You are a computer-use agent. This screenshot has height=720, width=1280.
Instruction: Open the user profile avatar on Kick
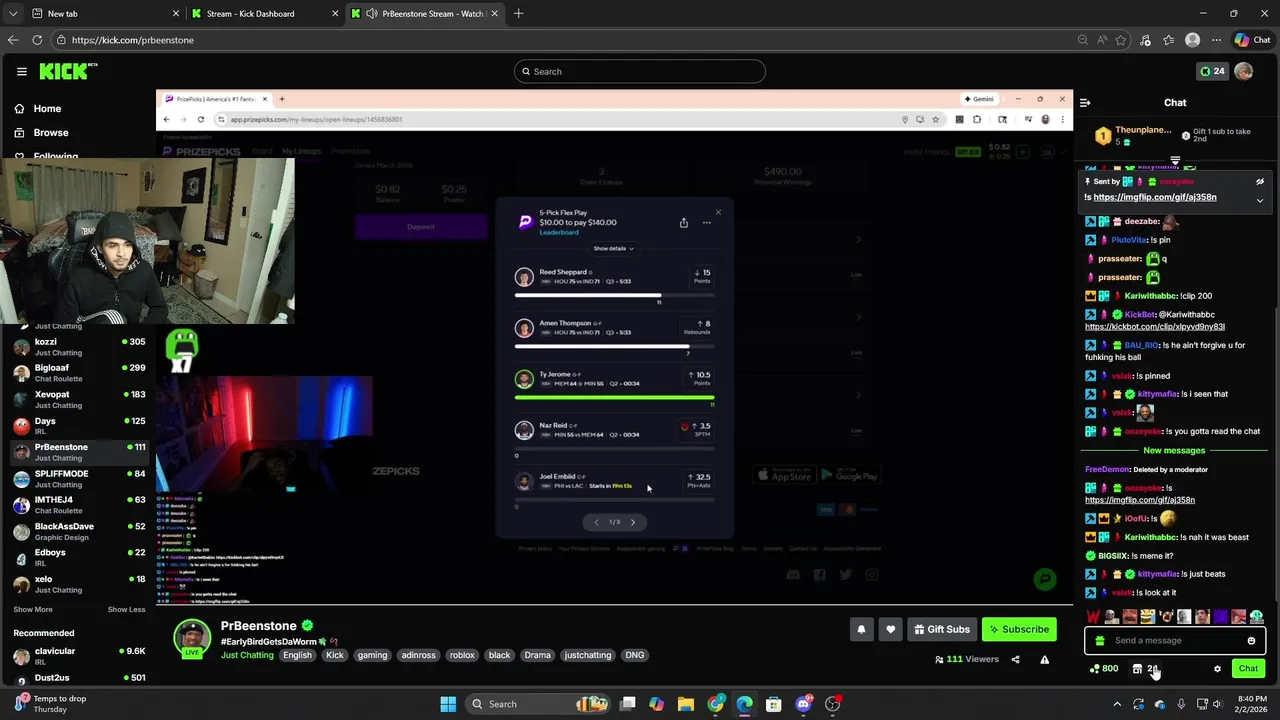[x=1244, y=71]
